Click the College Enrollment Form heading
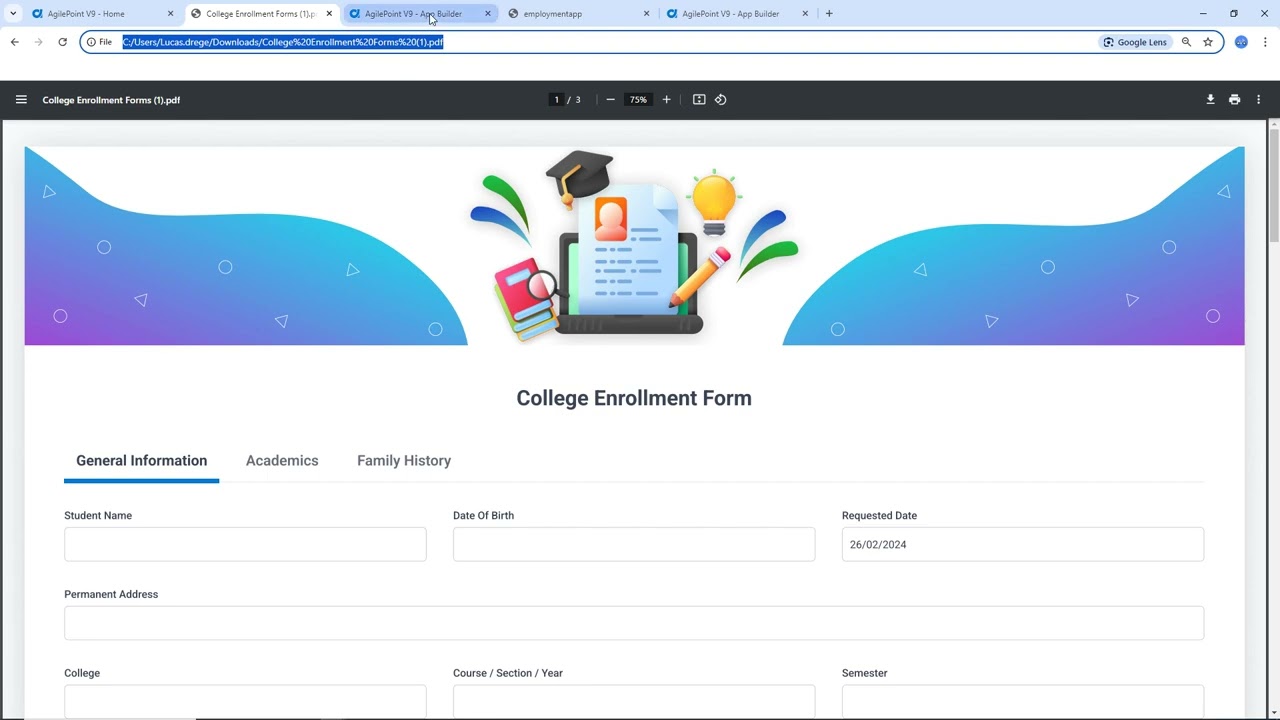The height and width of the screenshot is (720, 1280). click(634, 398)
